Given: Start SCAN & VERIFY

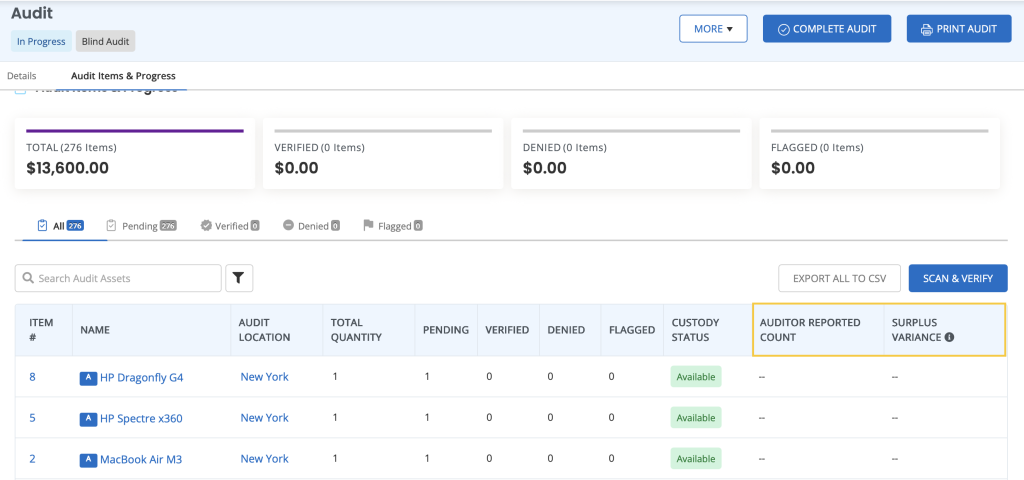Looking at the screenshot, I should (x=957, y=278).
